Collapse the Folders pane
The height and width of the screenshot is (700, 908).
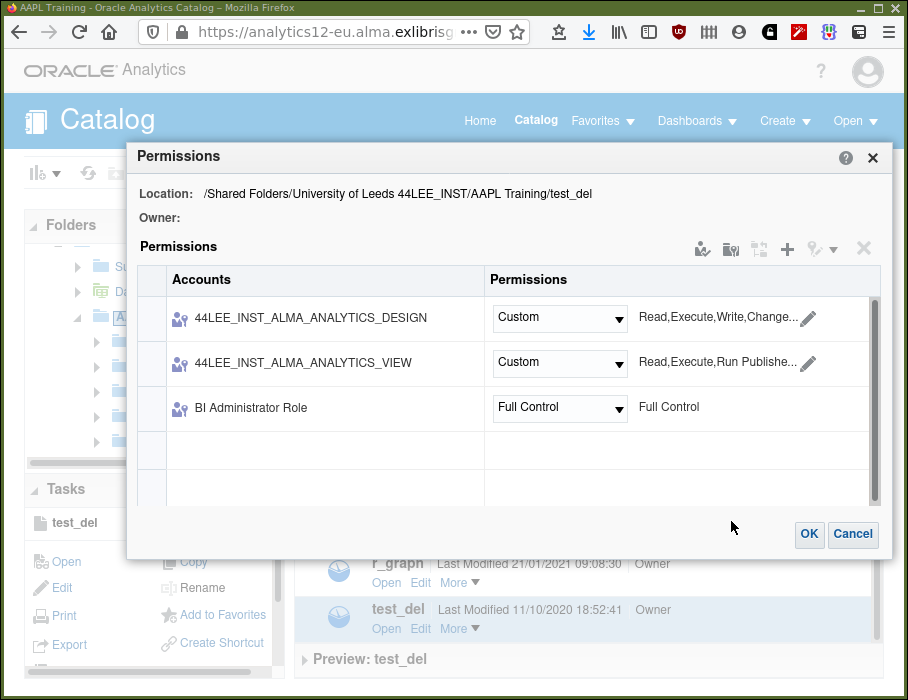pos(34,226)
